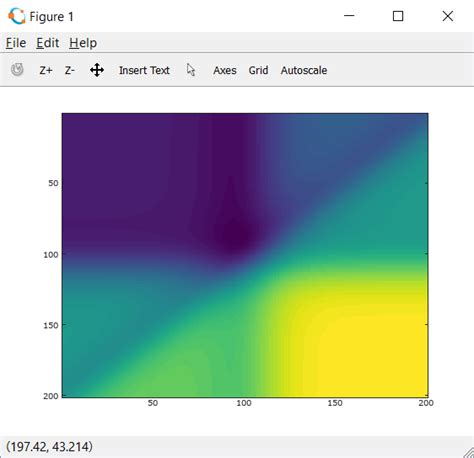The image size is (474, 458).
Task: Click the Octave logo in title bar
Action: click(17, 16)
